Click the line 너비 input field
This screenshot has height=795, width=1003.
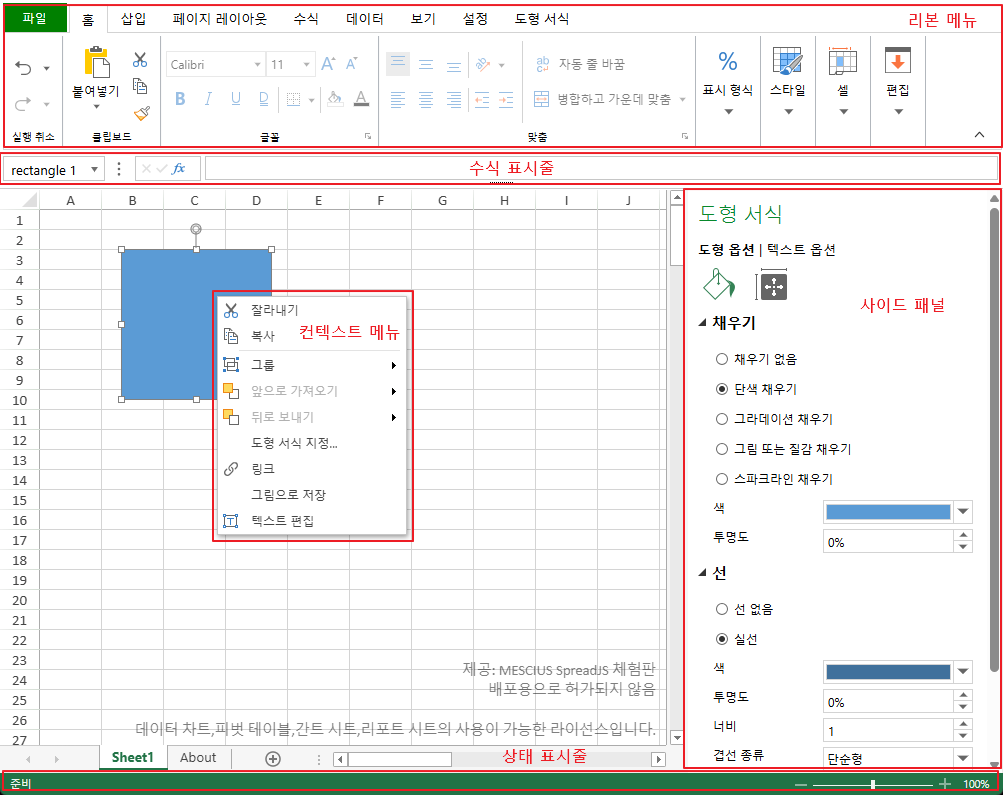tap(888, 730)
